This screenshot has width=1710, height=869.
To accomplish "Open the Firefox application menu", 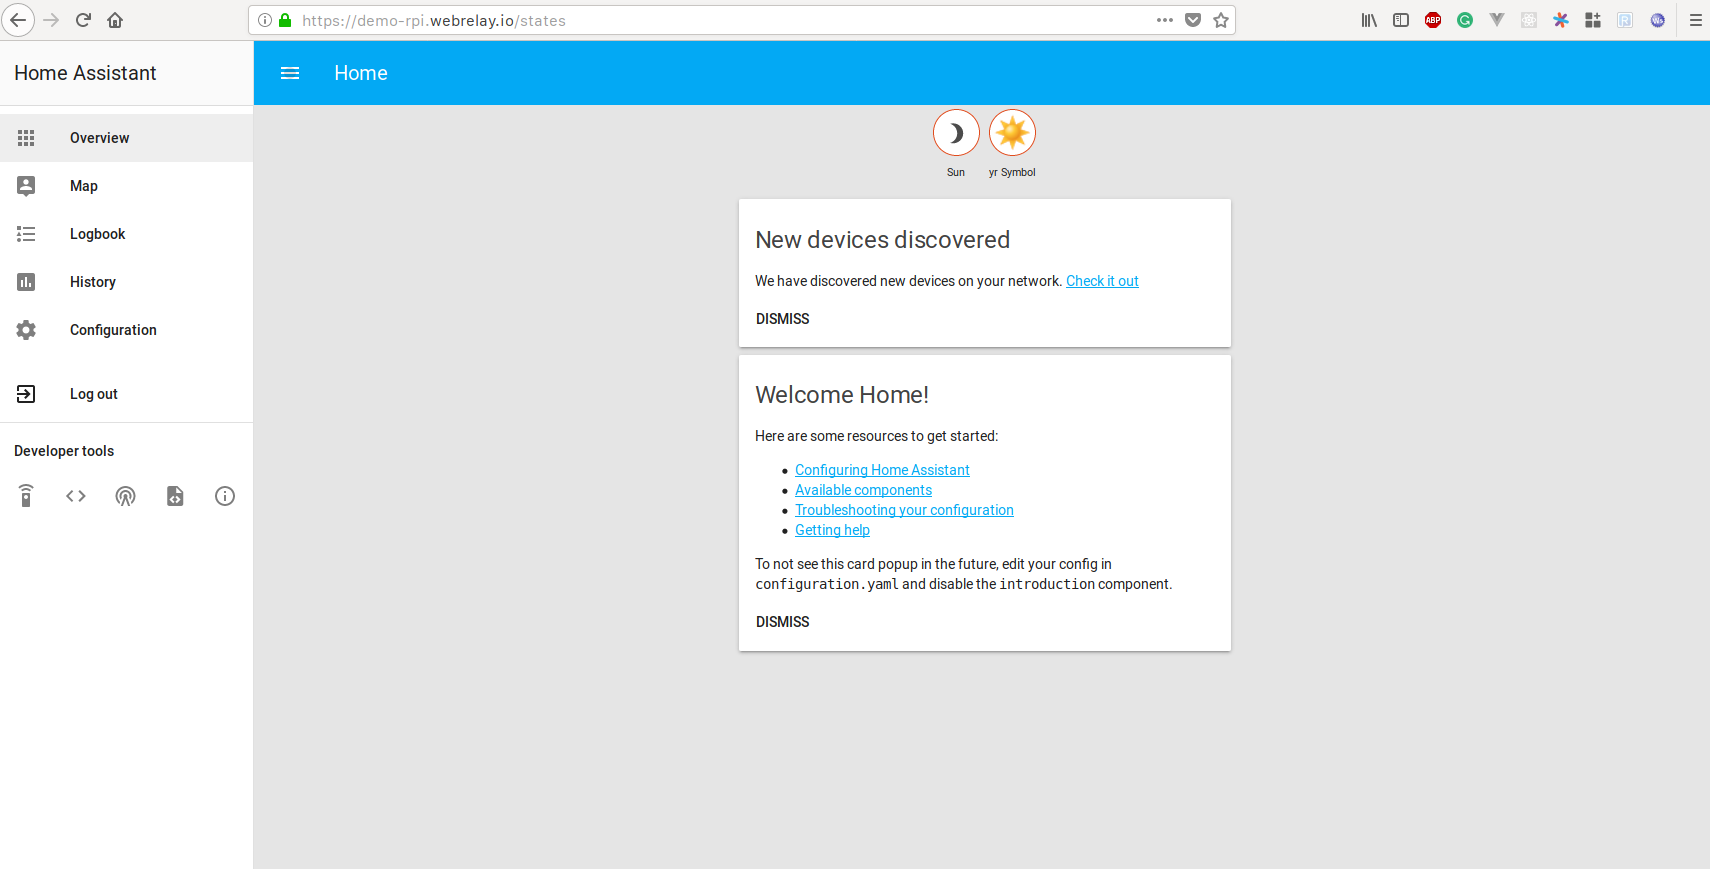I will (x=1696, y=20).
